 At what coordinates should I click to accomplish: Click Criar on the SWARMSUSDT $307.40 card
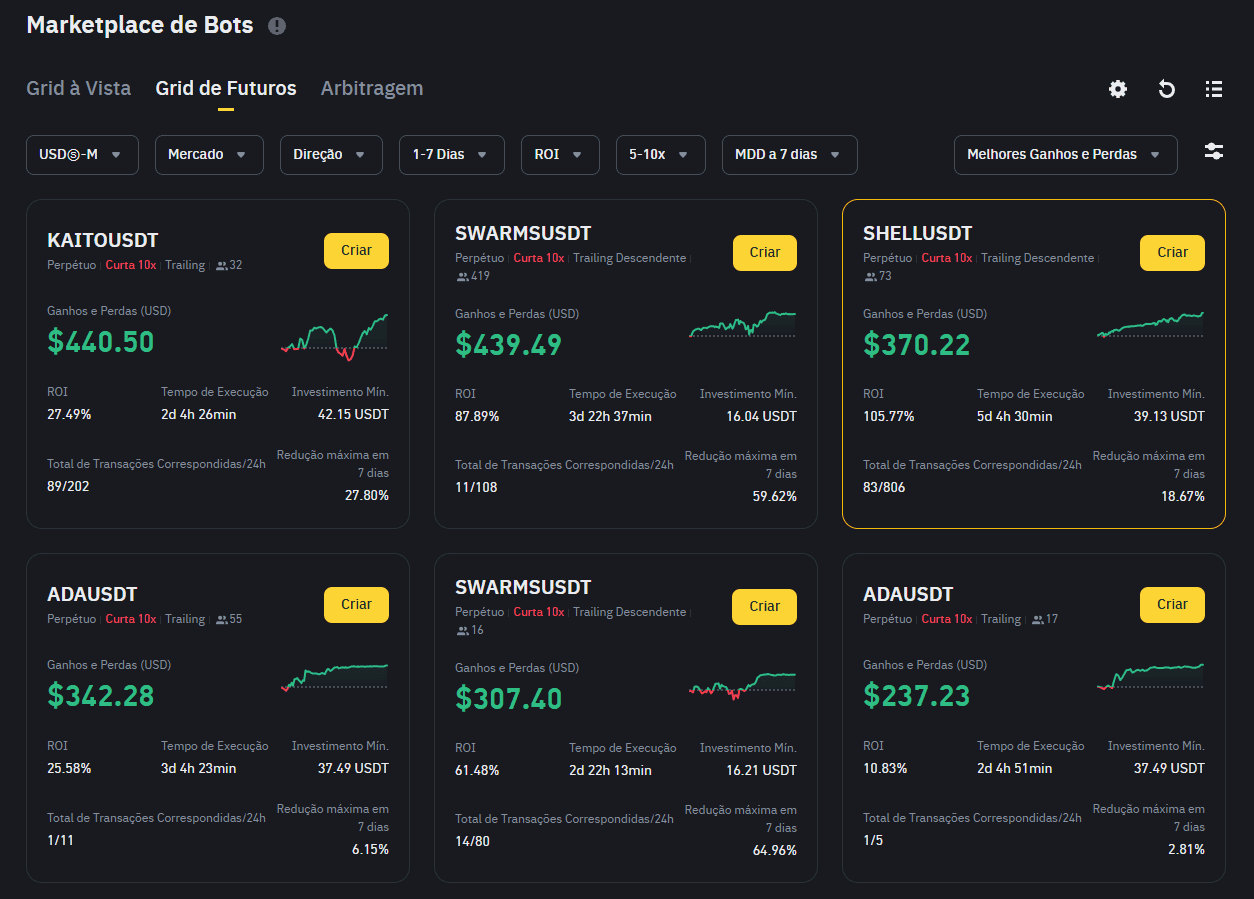tap(765, 607)
